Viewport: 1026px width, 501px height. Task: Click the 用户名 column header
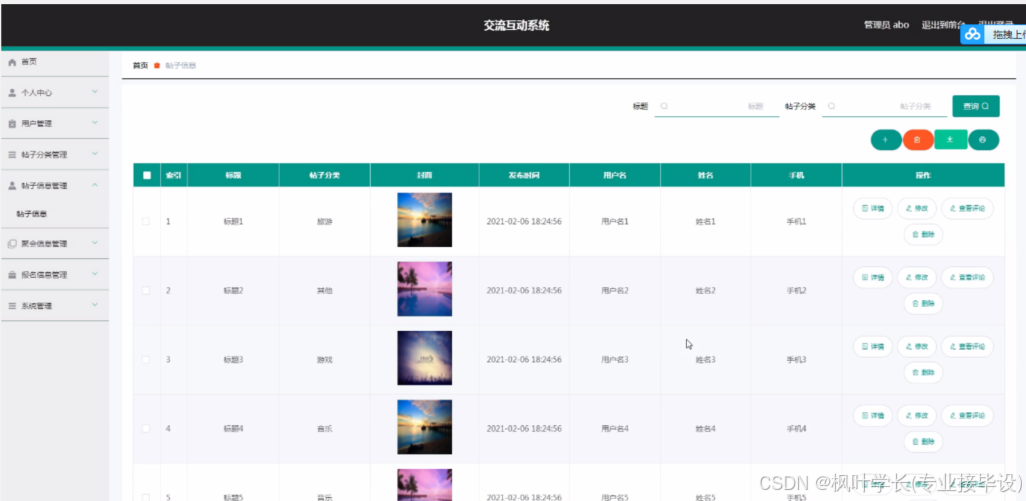click(615, 175)
